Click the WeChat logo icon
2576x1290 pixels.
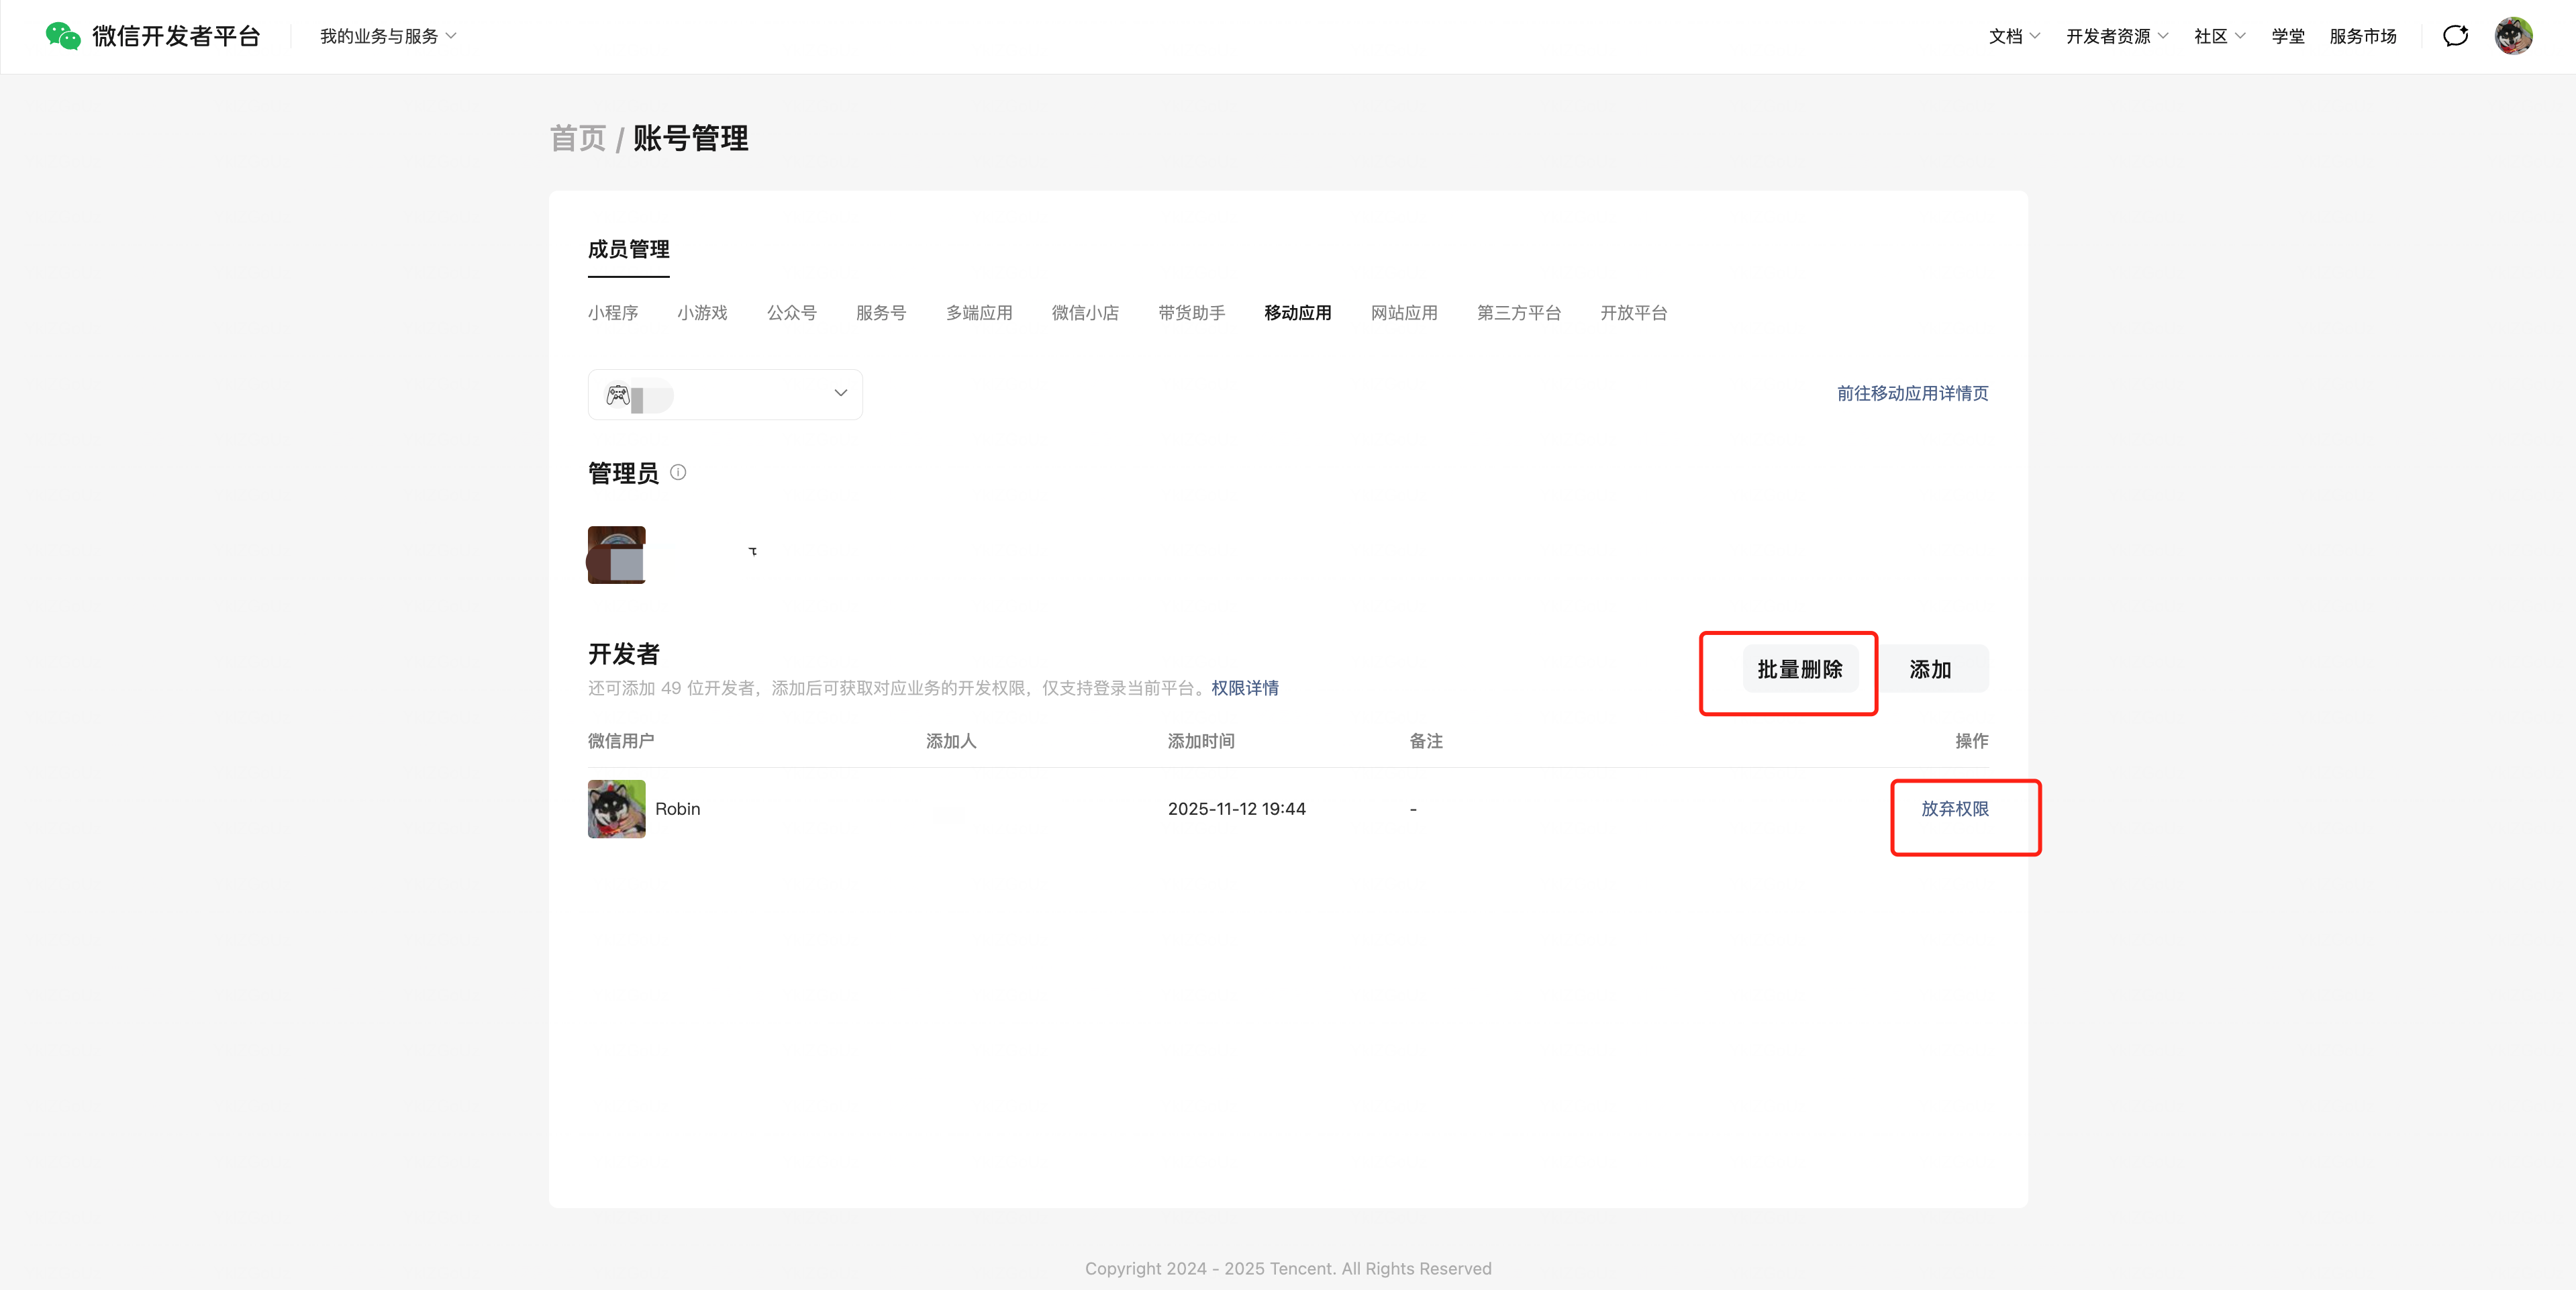tap(62, 36)
